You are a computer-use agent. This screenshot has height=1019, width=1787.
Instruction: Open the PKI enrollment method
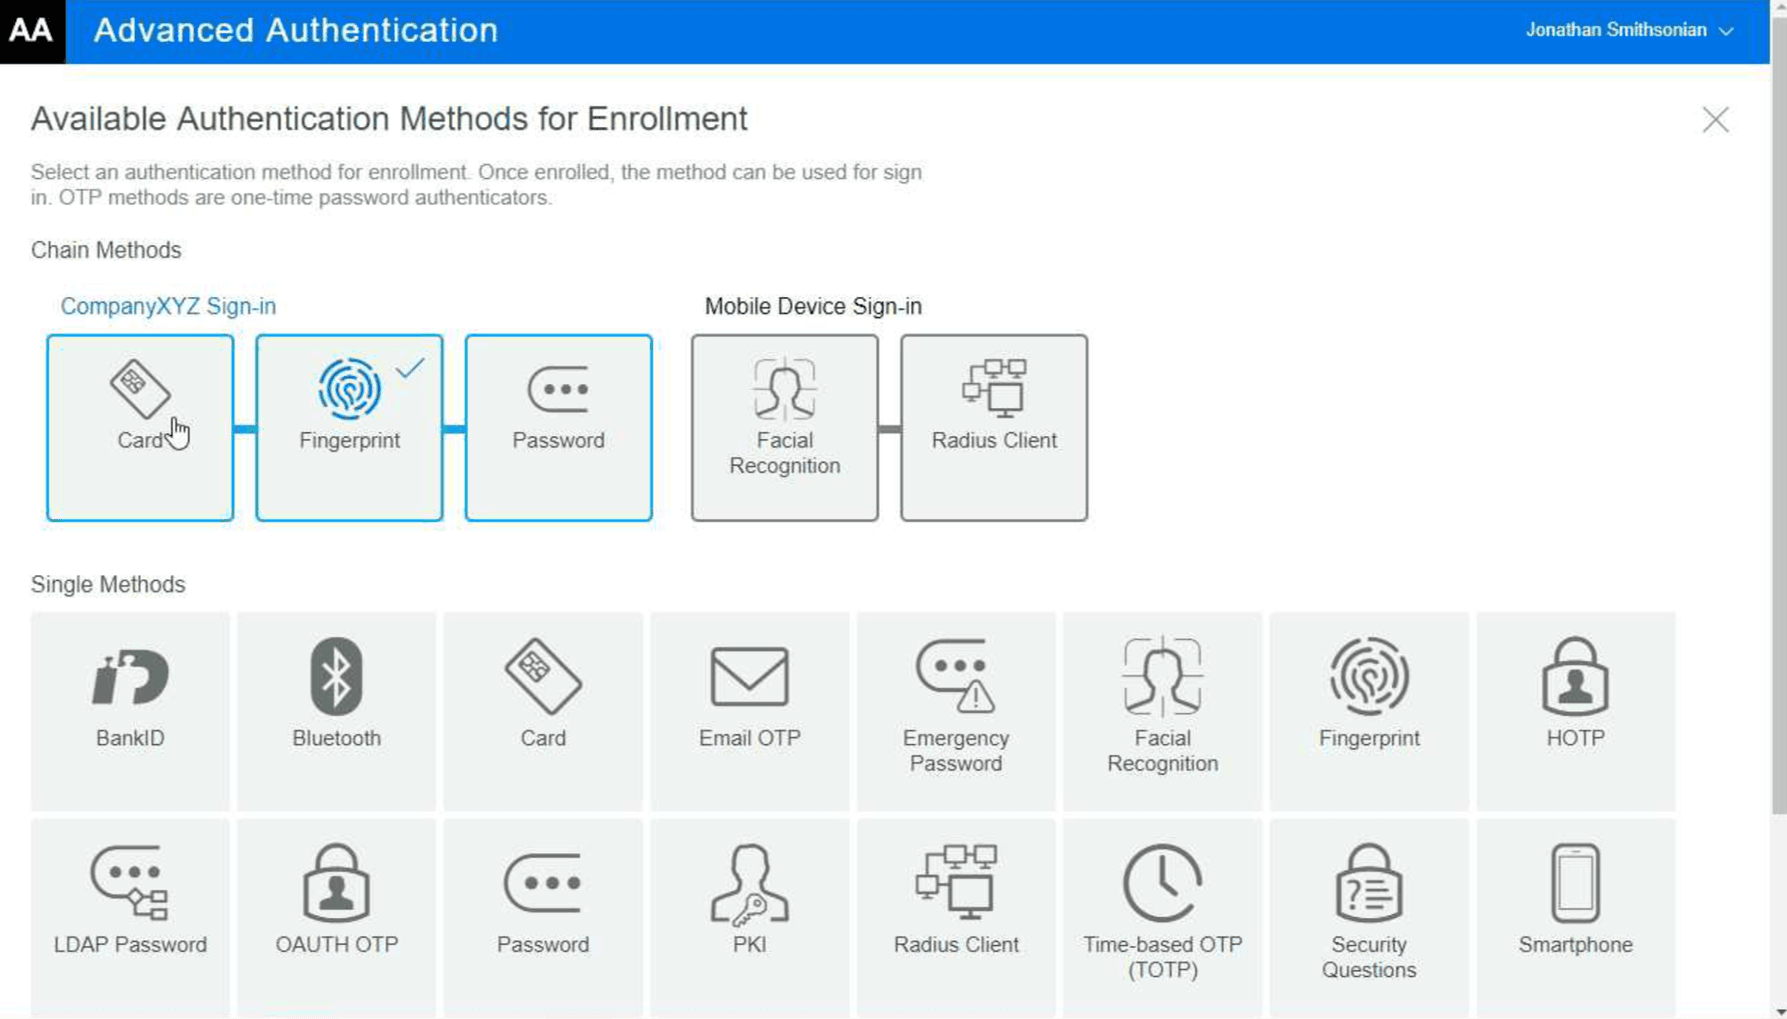click(x=749, y=918)
